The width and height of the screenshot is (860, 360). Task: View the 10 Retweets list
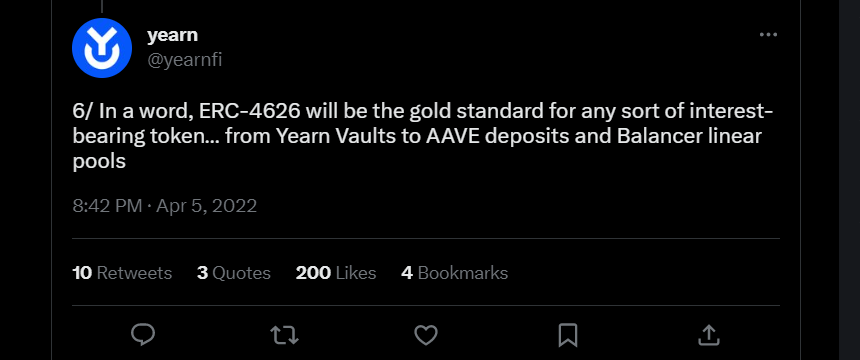(x=122, y=273)
